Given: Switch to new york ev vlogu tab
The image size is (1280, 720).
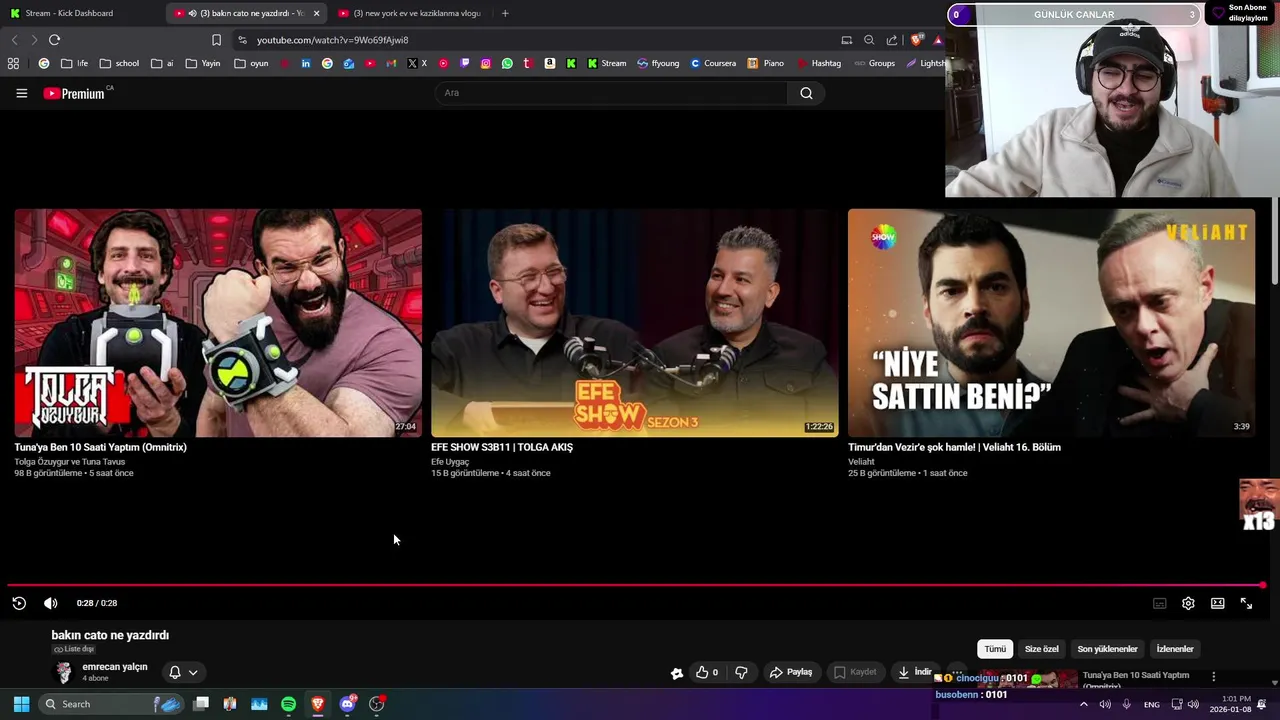Looking at the screenshot, I should (410, 13).
